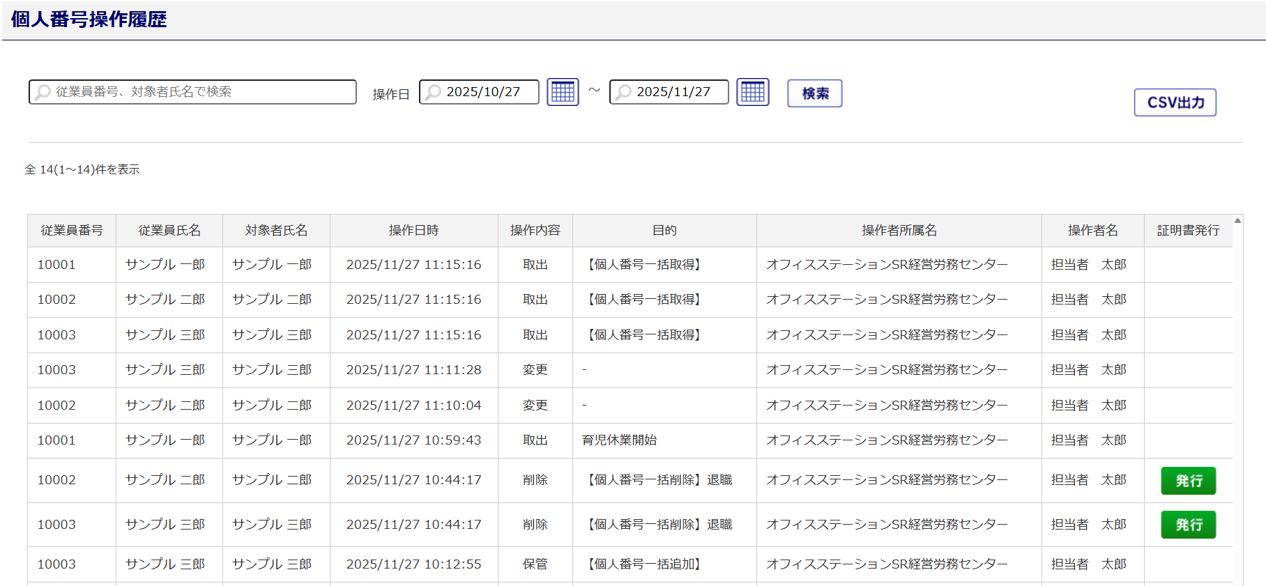Viewport: 1266px width, 586px height.
Task: Open the calendar picker for the end date
Action: [x=752, y=92]
